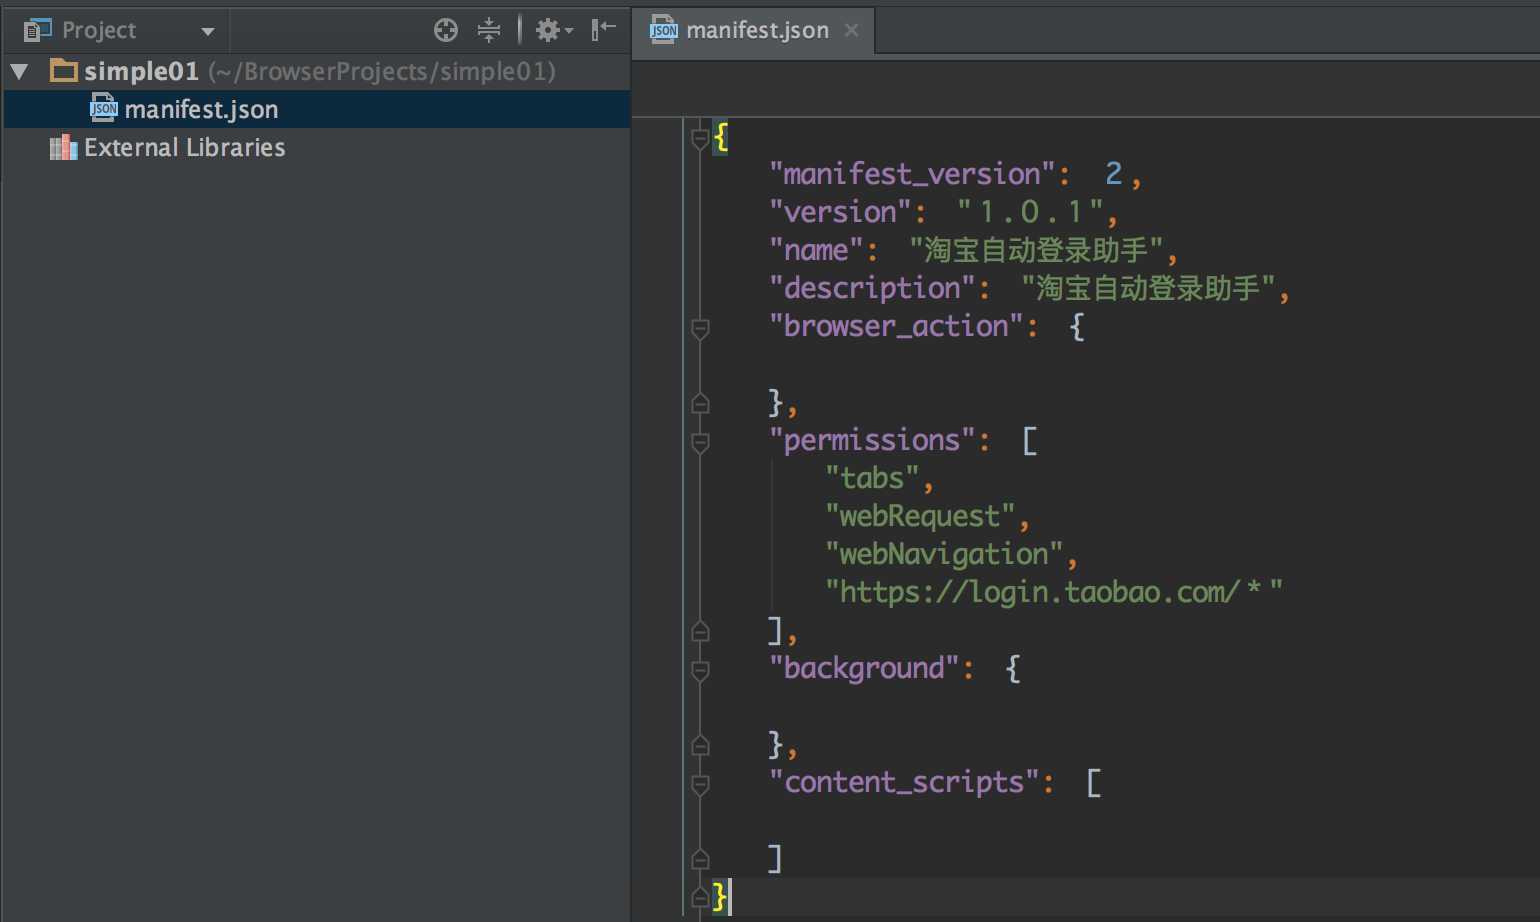Click the simple01 folder icon

[64, 70]
